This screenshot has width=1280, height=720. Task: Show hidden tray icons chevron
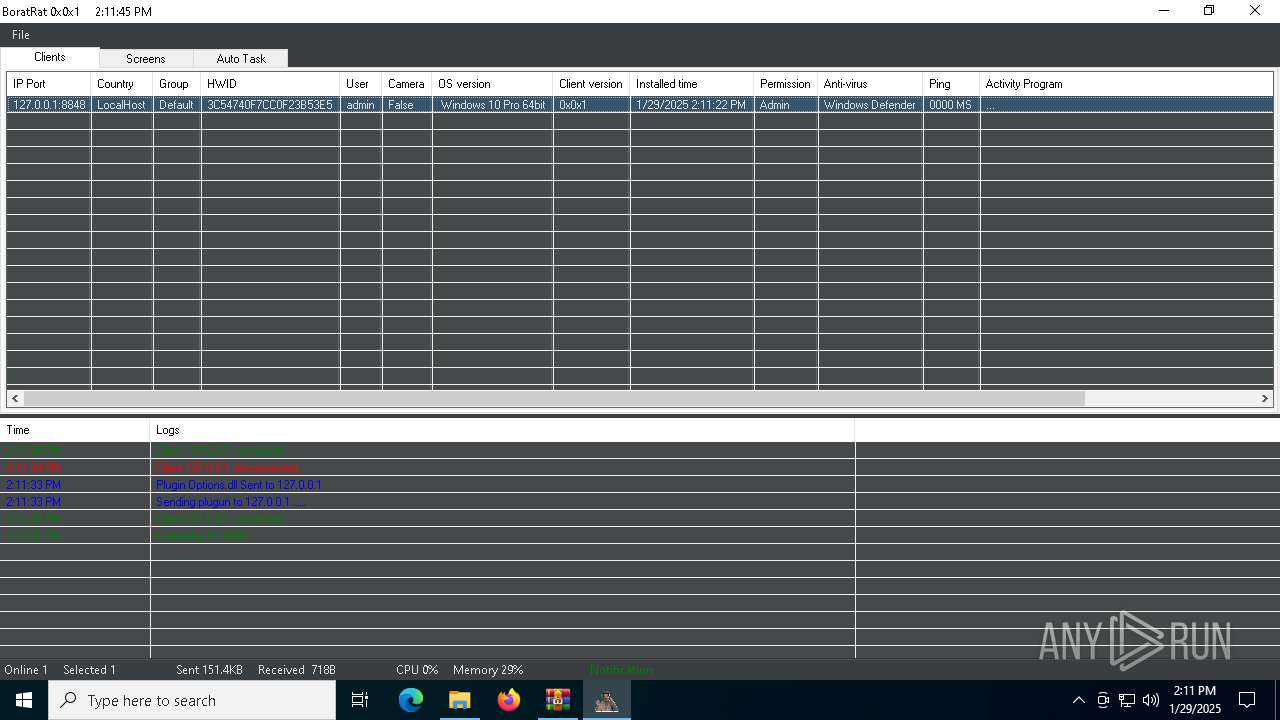tap(1078, 700)
